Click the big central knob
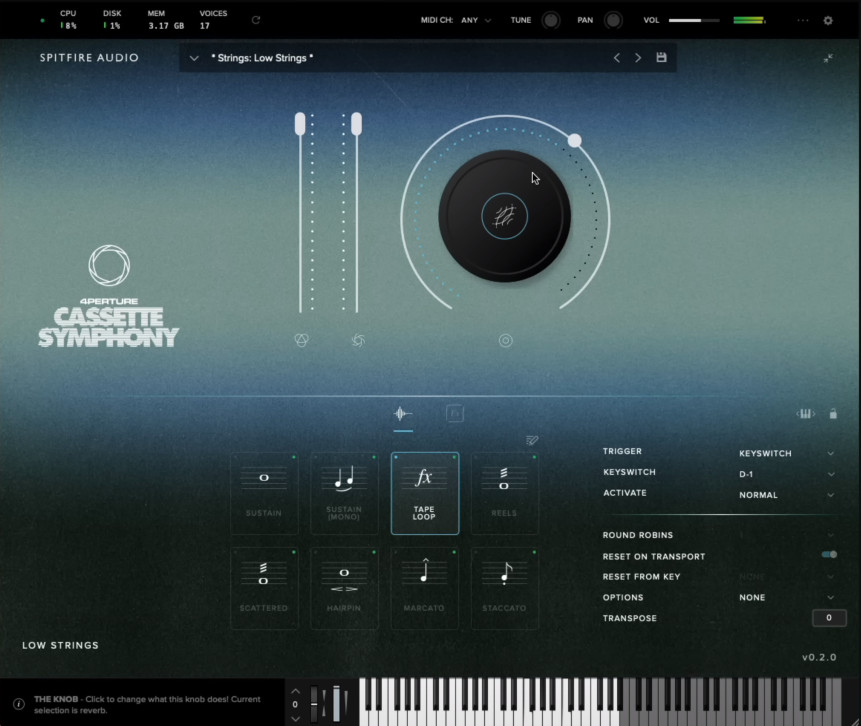Screen dimensions: 861x726 pos(505,216)
